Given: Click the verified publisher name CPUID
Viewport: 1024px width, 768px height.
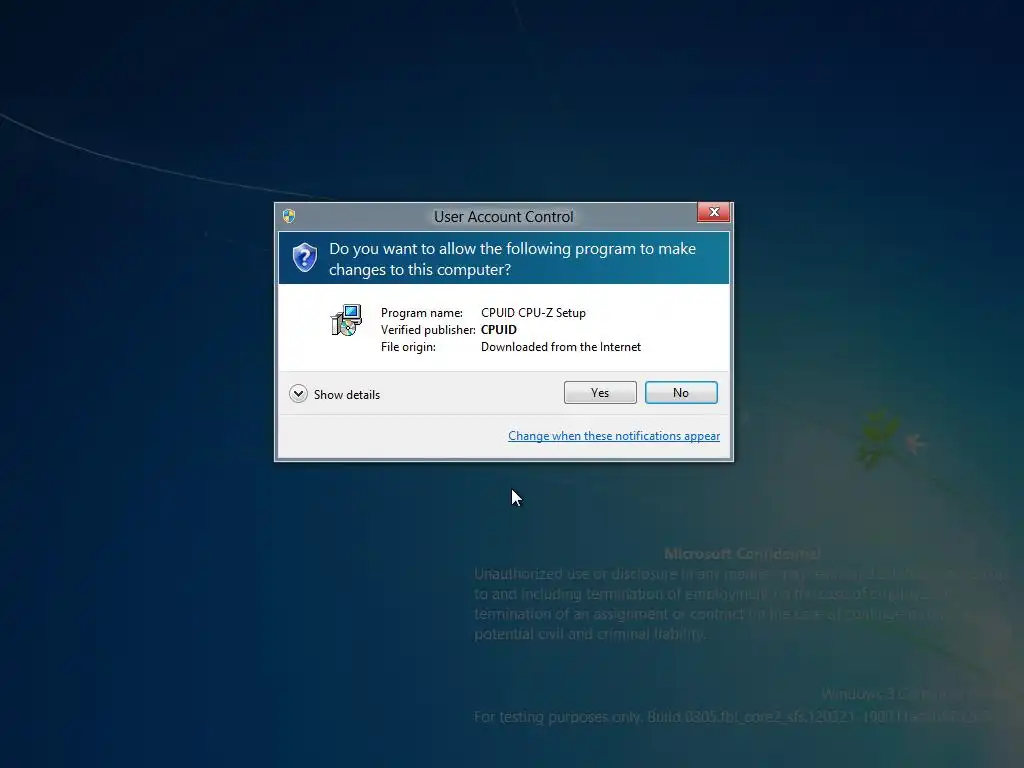Looking at the screenshot, I should [498, 330].
